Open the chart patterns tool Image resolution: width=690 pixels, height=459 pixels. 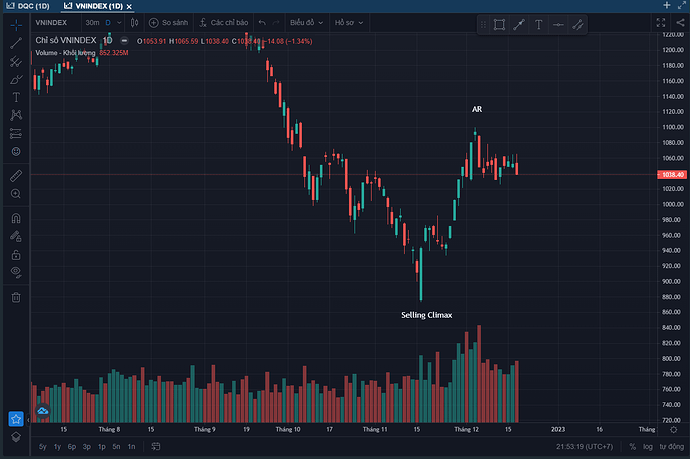click(x=16, y=115)
